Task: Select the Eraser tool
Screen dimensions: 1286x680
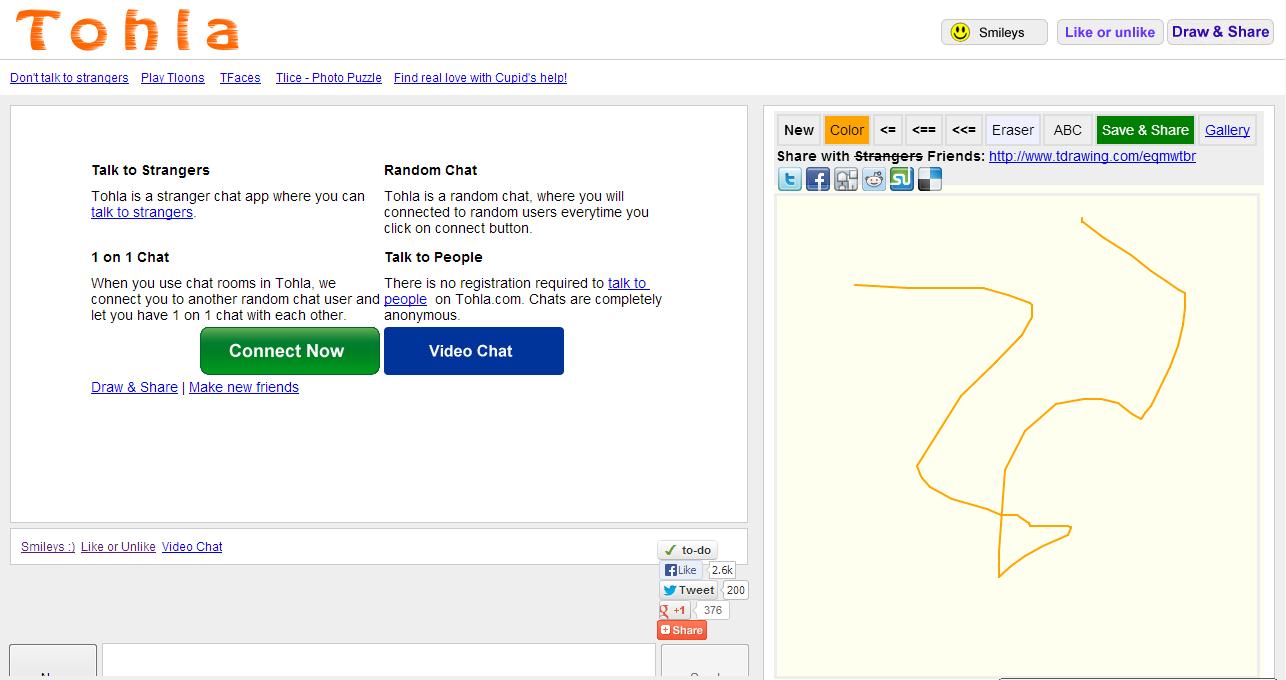Action: coord(1013,130)
